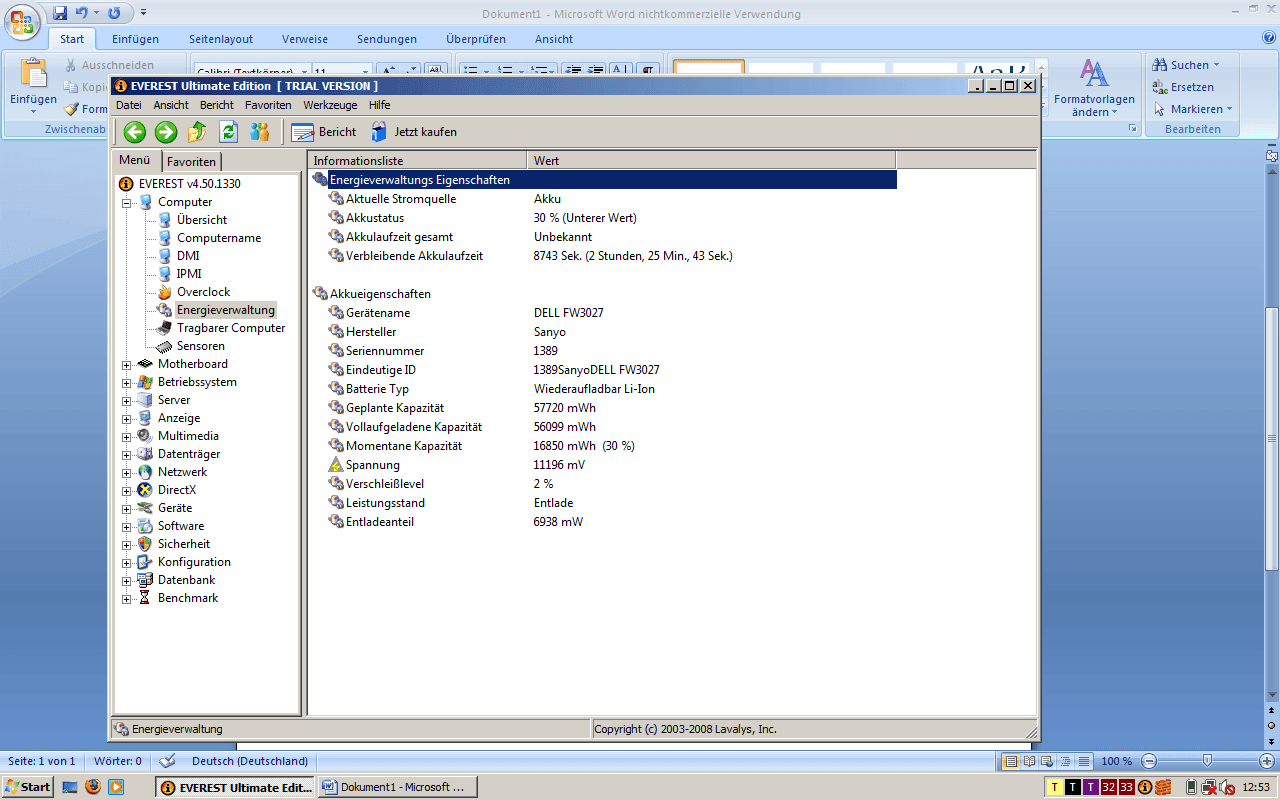This screenshot has height=800, width=1280.
Task: Open the Word Office button
Action: (23, 20)
